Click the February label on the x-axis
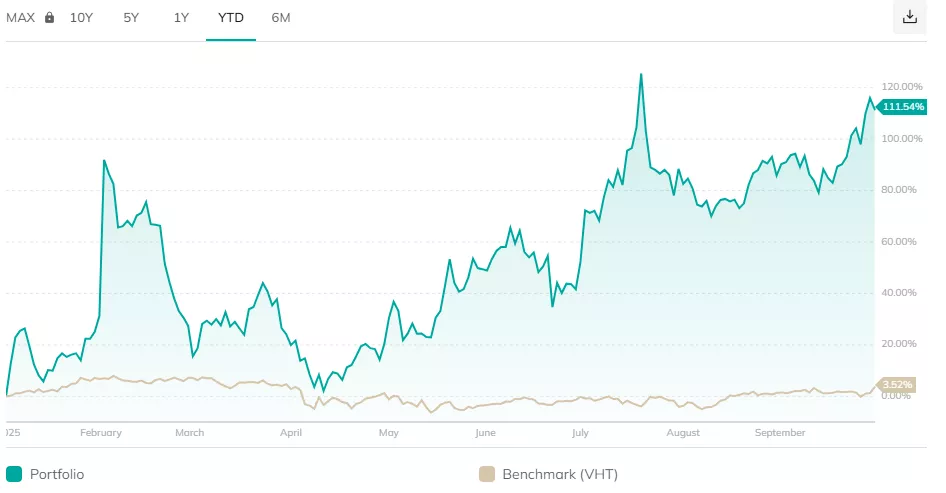This screenshot has height=493, width=946. [x=100, y=433]
